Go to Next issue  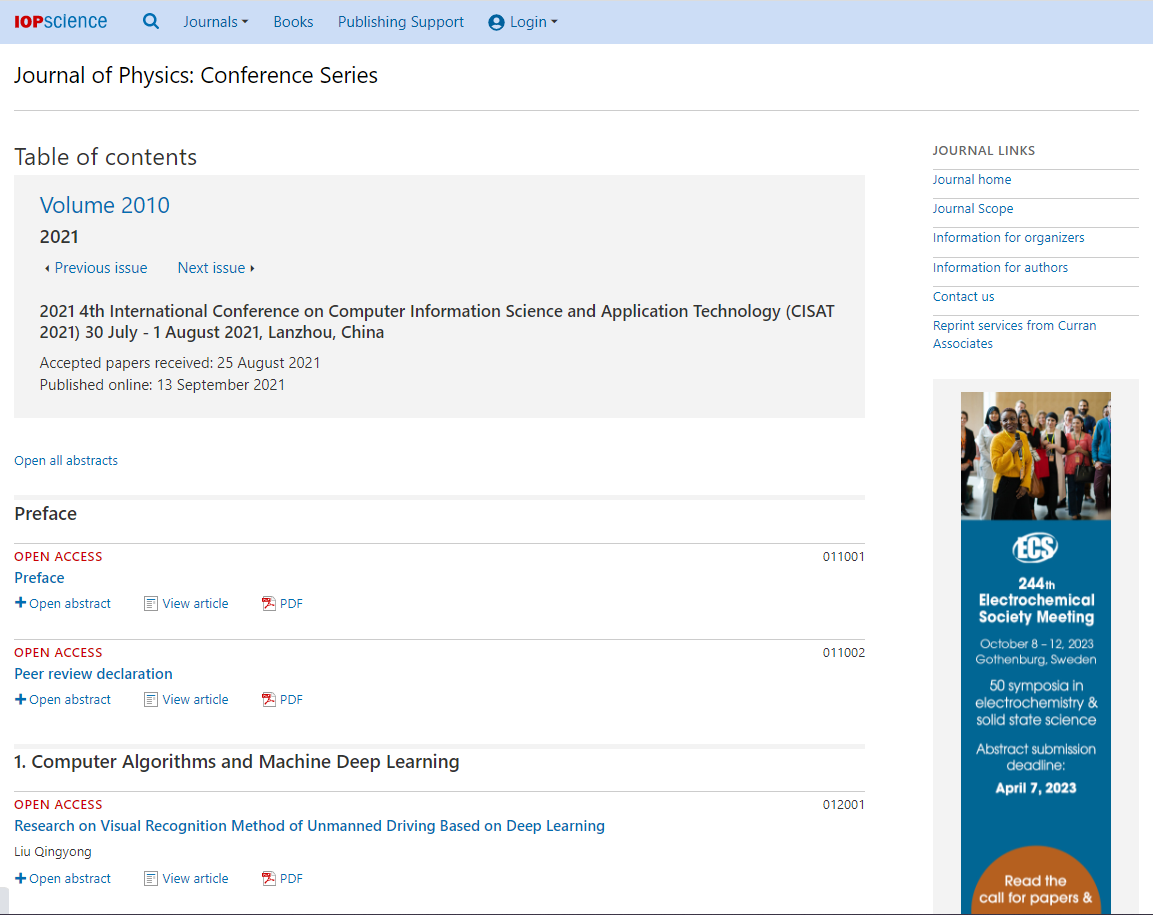(x=216, y=268)
